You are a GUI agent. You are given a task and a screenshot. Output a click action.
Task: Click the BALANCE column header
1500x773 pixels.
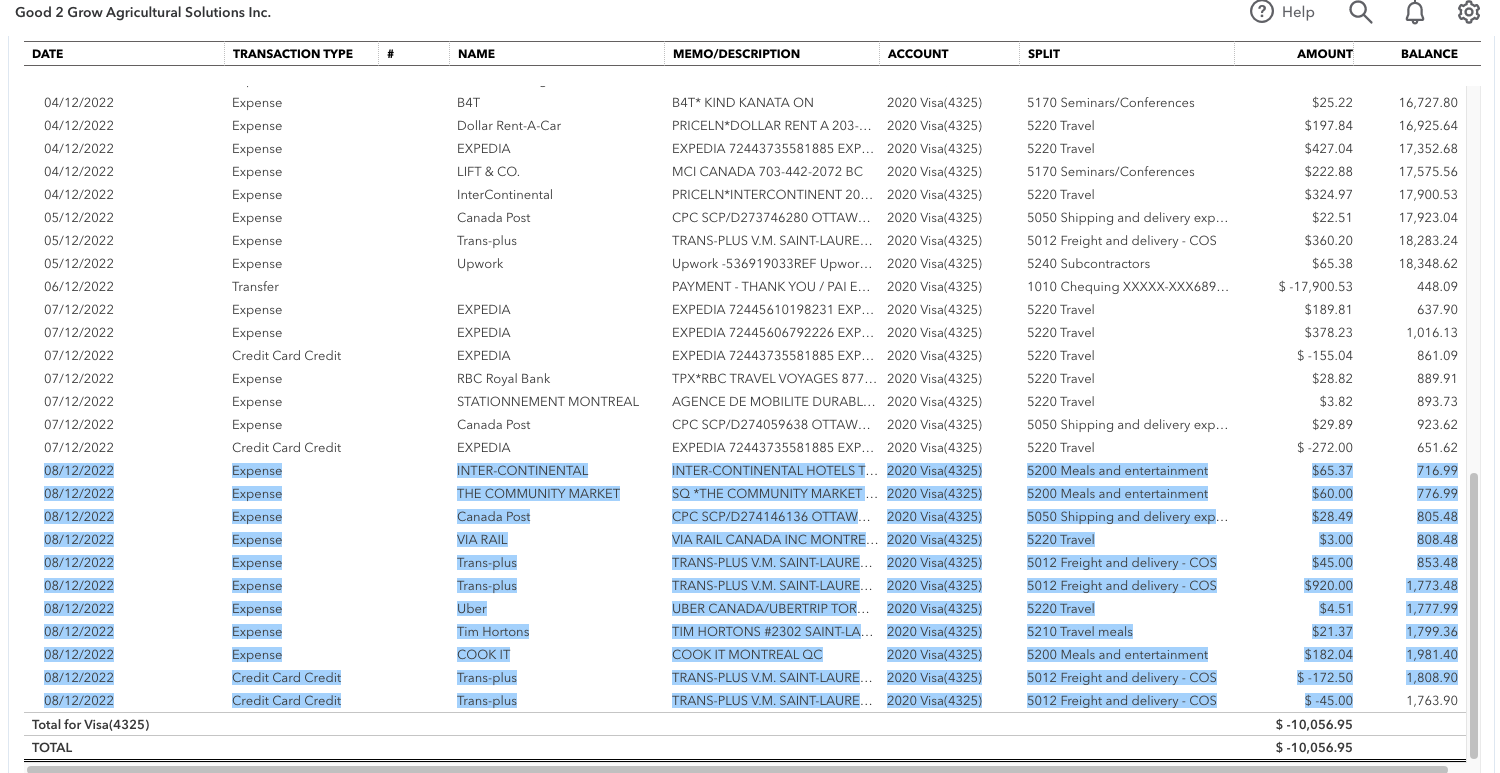coord(1429,54)
